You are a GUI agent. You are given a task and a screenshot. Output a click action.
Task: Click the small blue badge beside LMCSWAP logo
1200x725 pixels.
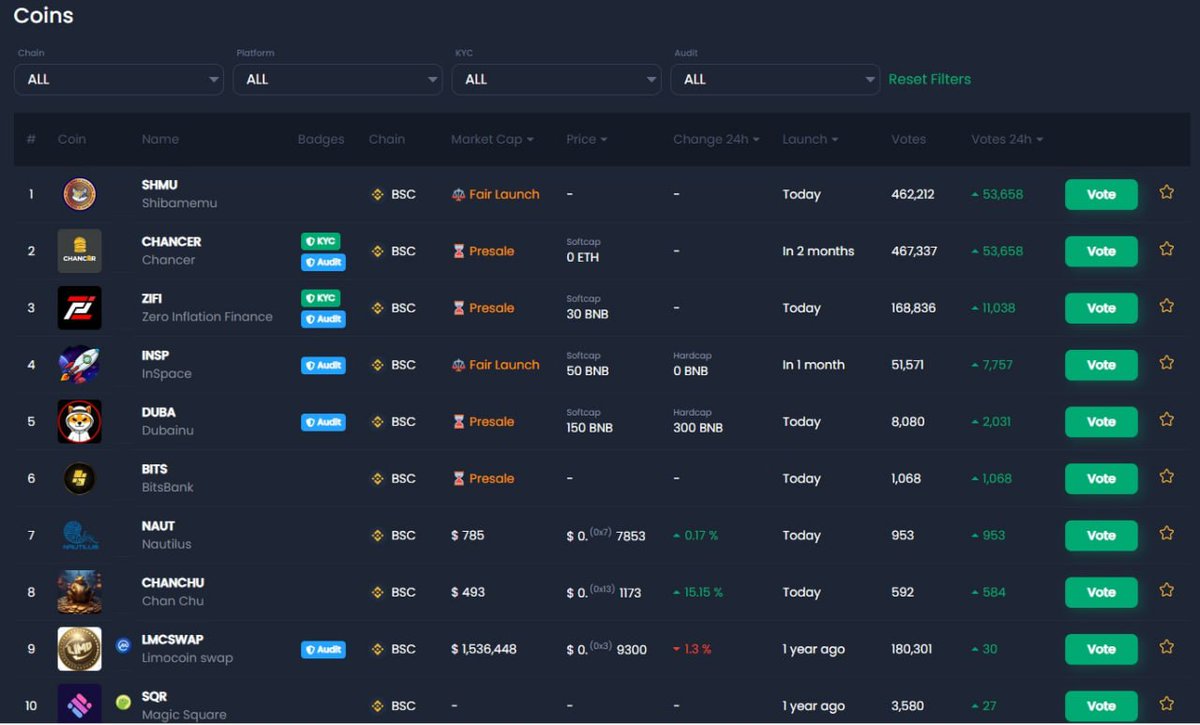point(123,646)
